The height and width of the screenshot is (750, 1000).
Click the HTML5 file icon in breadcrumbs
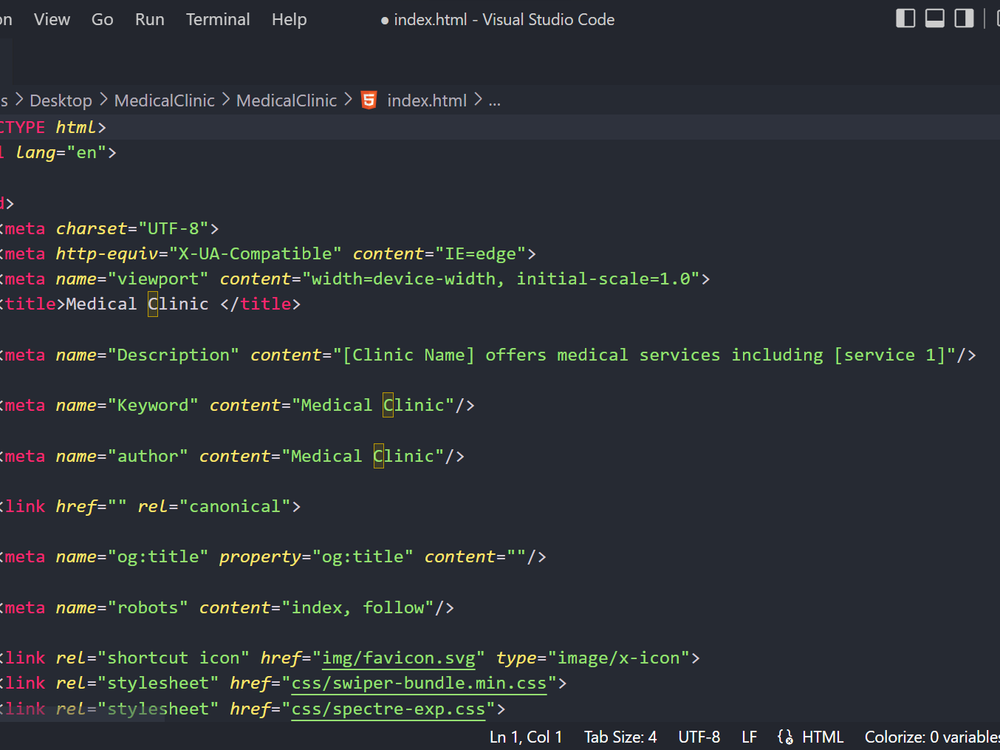pyautogui.click(x=369, y=100)
